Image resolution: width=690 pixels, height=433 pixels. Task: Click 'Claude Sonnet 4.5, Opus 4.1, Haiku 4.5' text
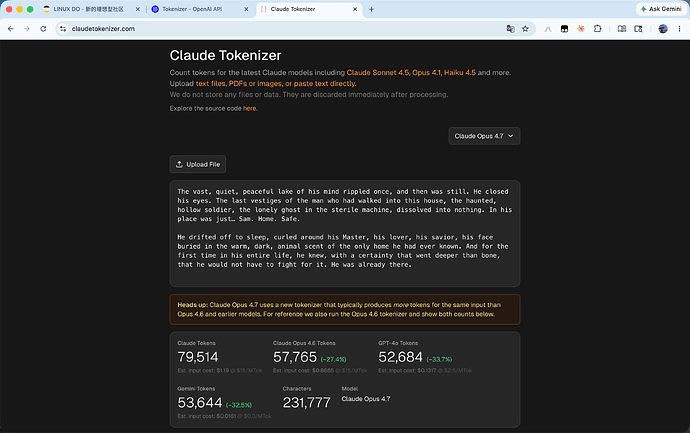coord(411,73)
